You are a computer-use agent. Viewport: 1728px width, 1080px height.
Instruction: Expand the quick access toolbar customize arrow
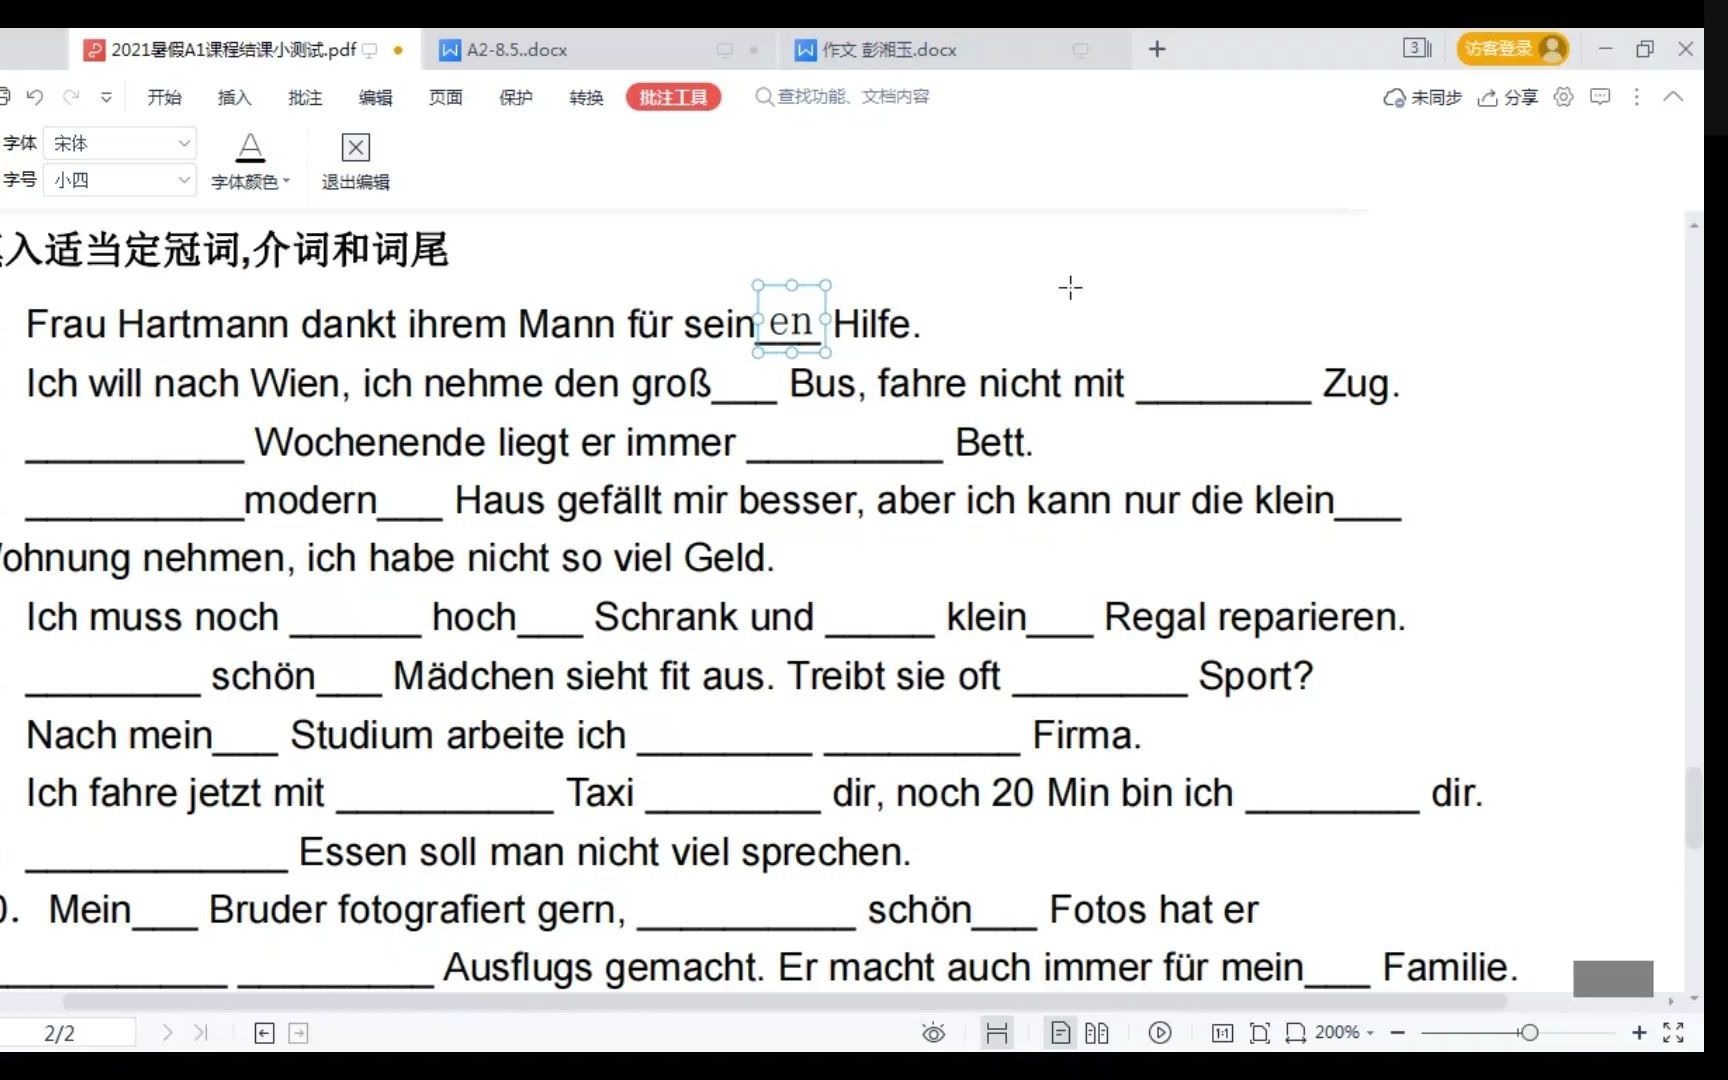tap(106, 97)
